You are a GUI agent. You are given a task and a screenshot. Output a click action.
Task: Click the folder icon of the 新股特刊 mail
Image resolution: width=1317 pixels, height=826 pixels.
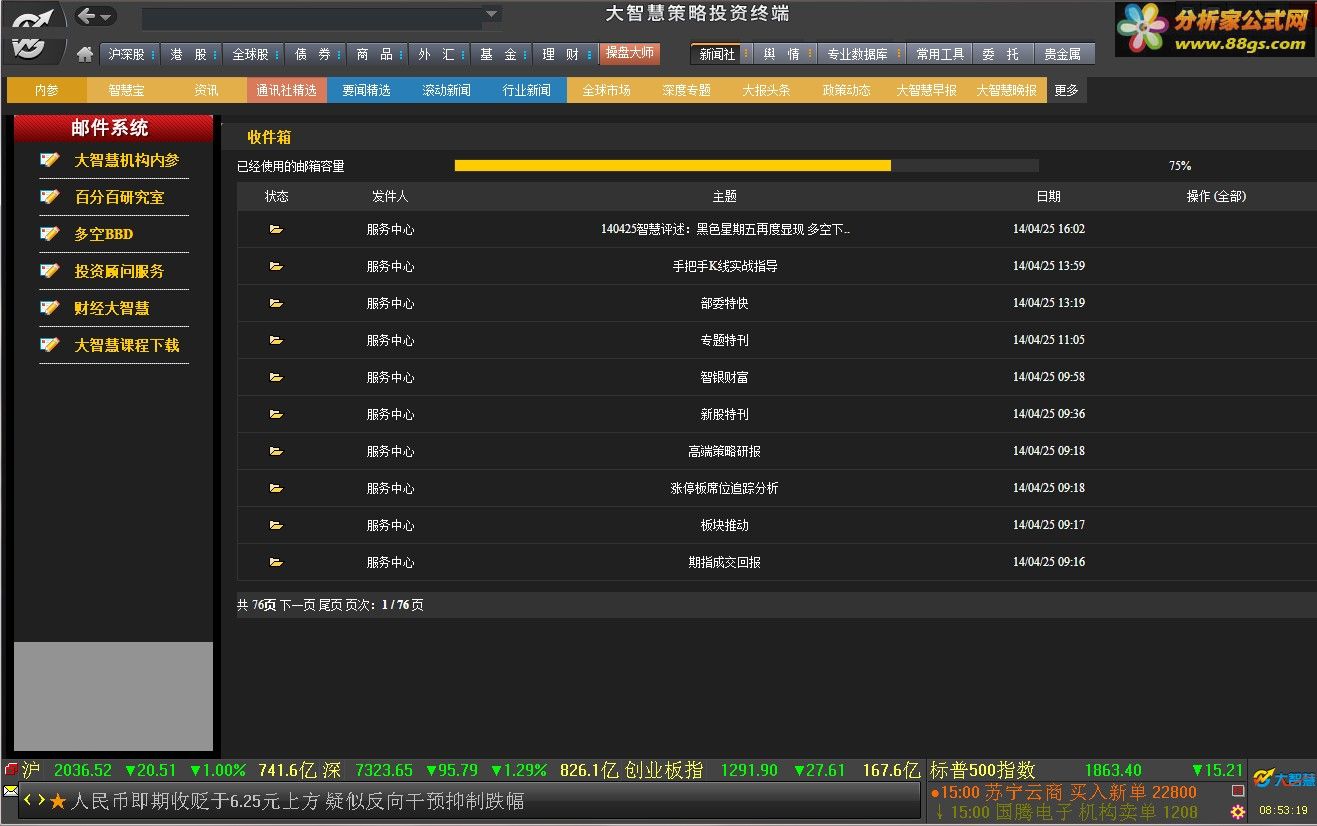point(276,414)
